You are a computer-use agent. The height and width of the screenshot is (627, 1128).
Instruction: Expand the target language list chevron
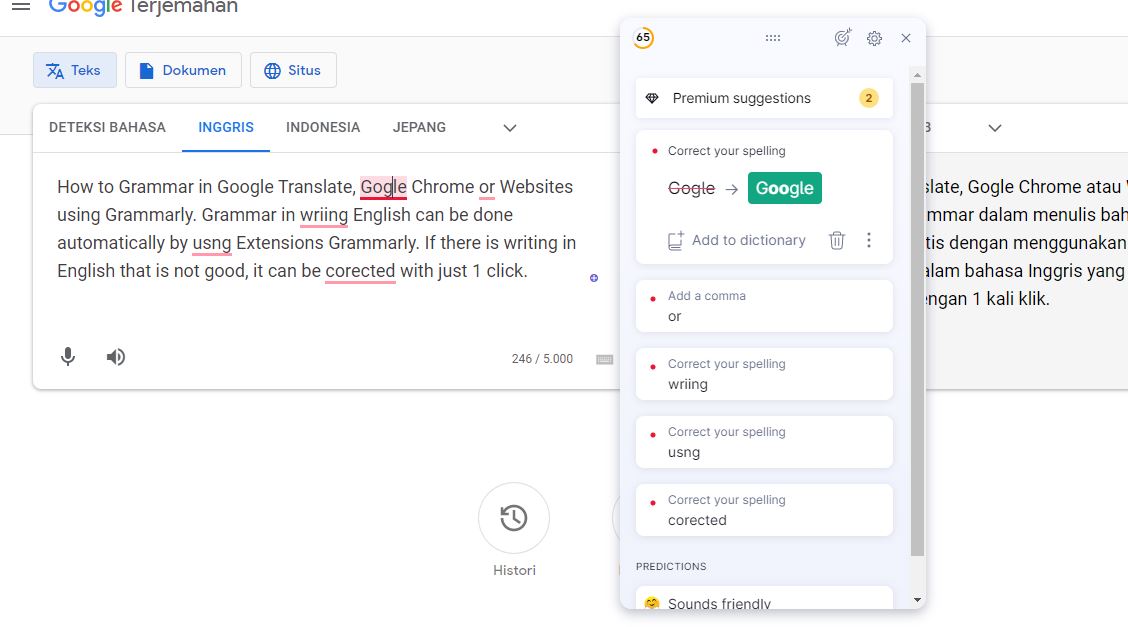pos(995,128)
